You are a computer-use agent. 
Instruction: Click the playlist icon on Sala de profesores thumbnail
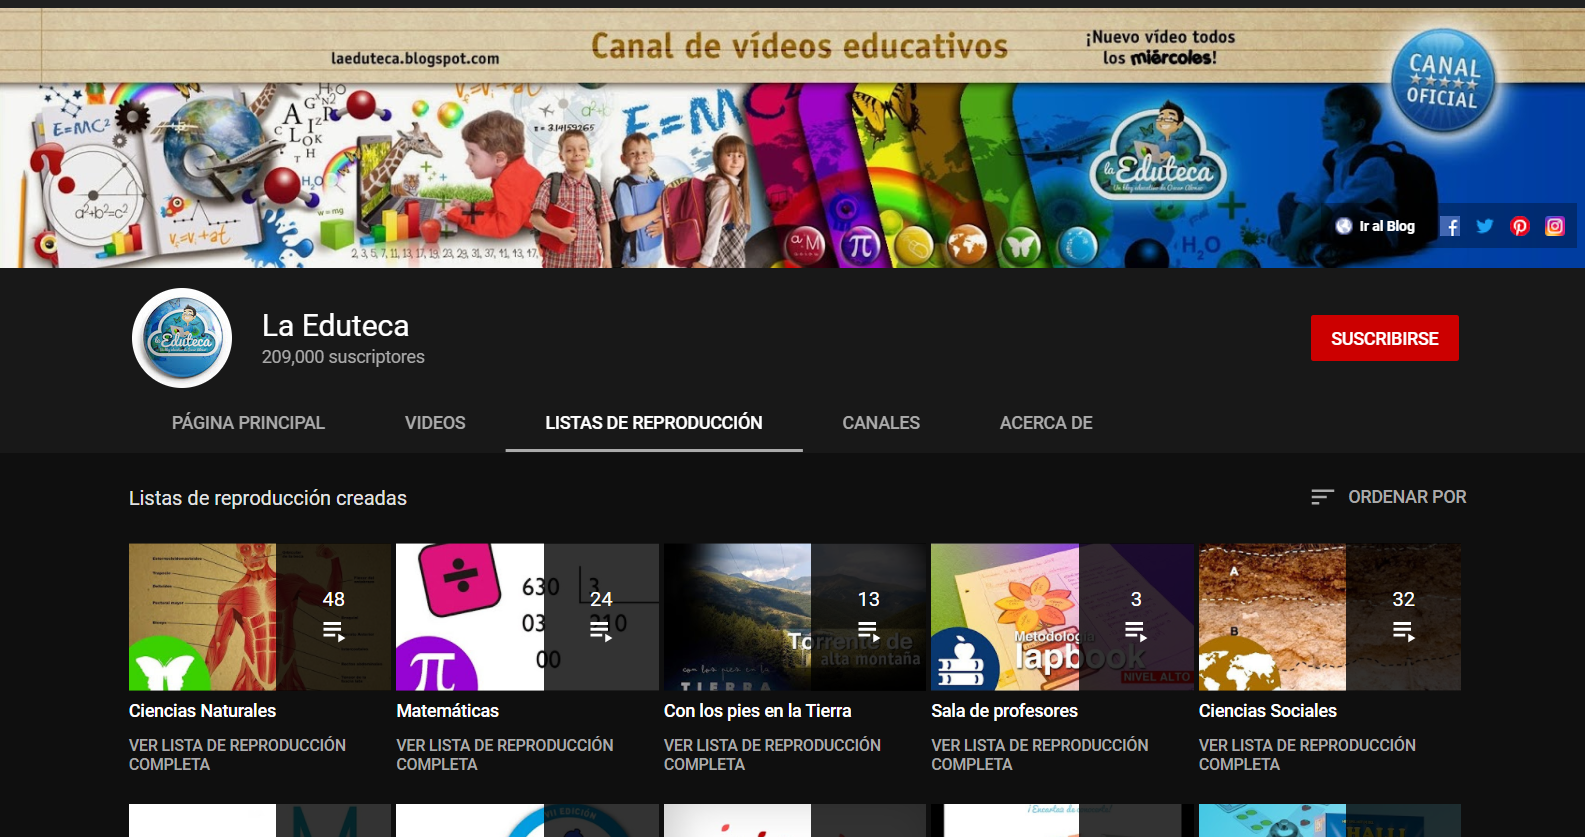click(x=1136, y=631)
